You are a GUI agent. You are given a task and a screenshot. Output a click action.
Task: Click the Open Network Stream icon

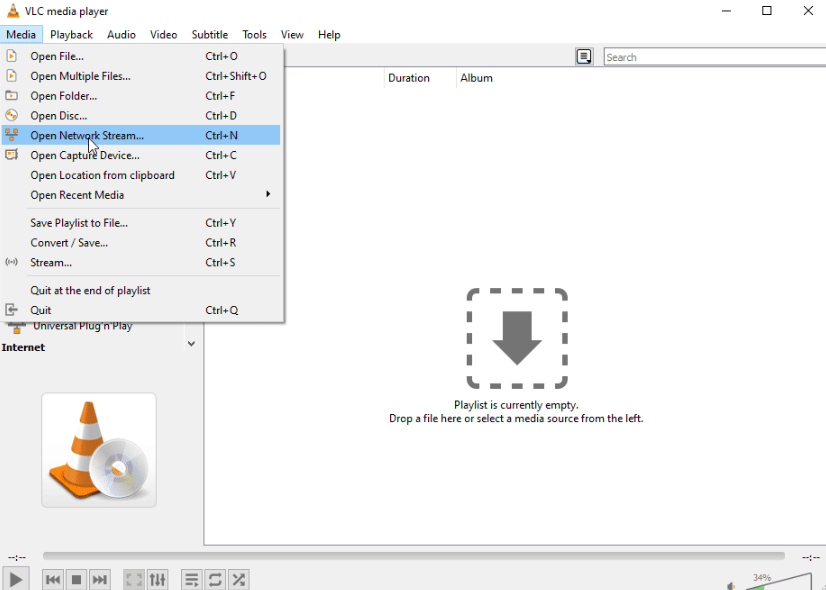point(12,135)
